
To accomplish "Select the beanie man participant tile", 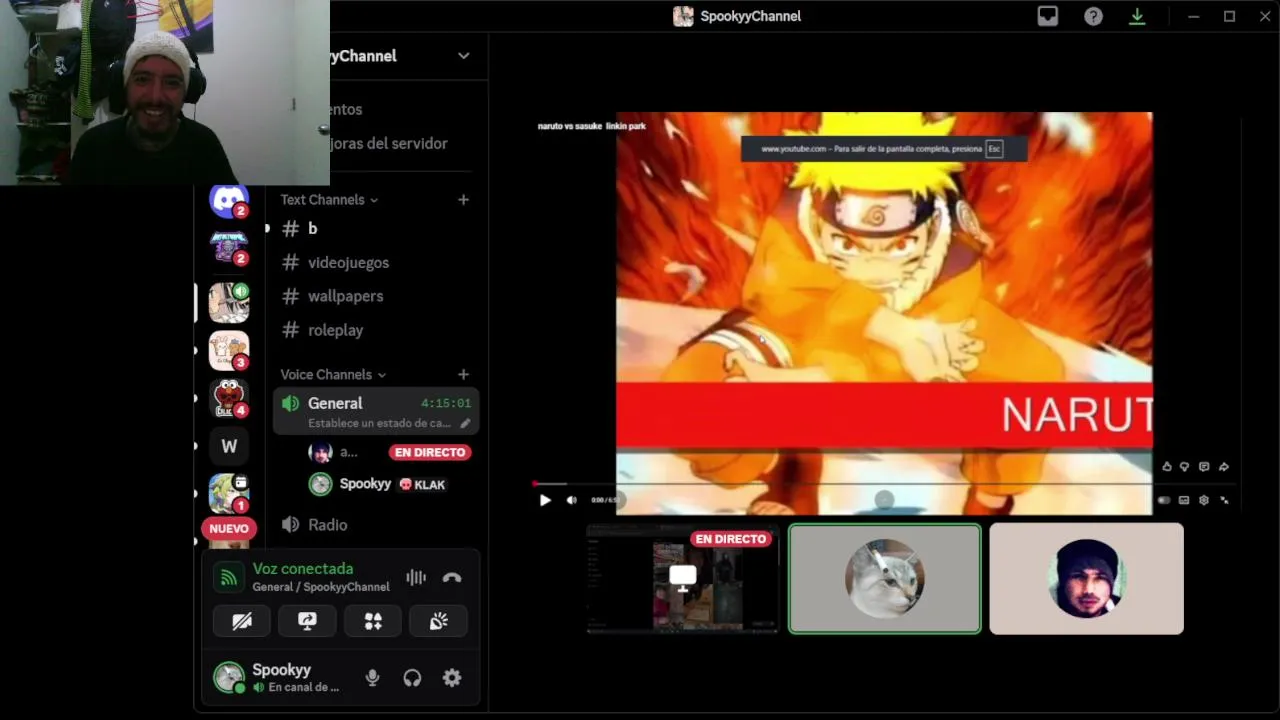I will click(1086, 579).
